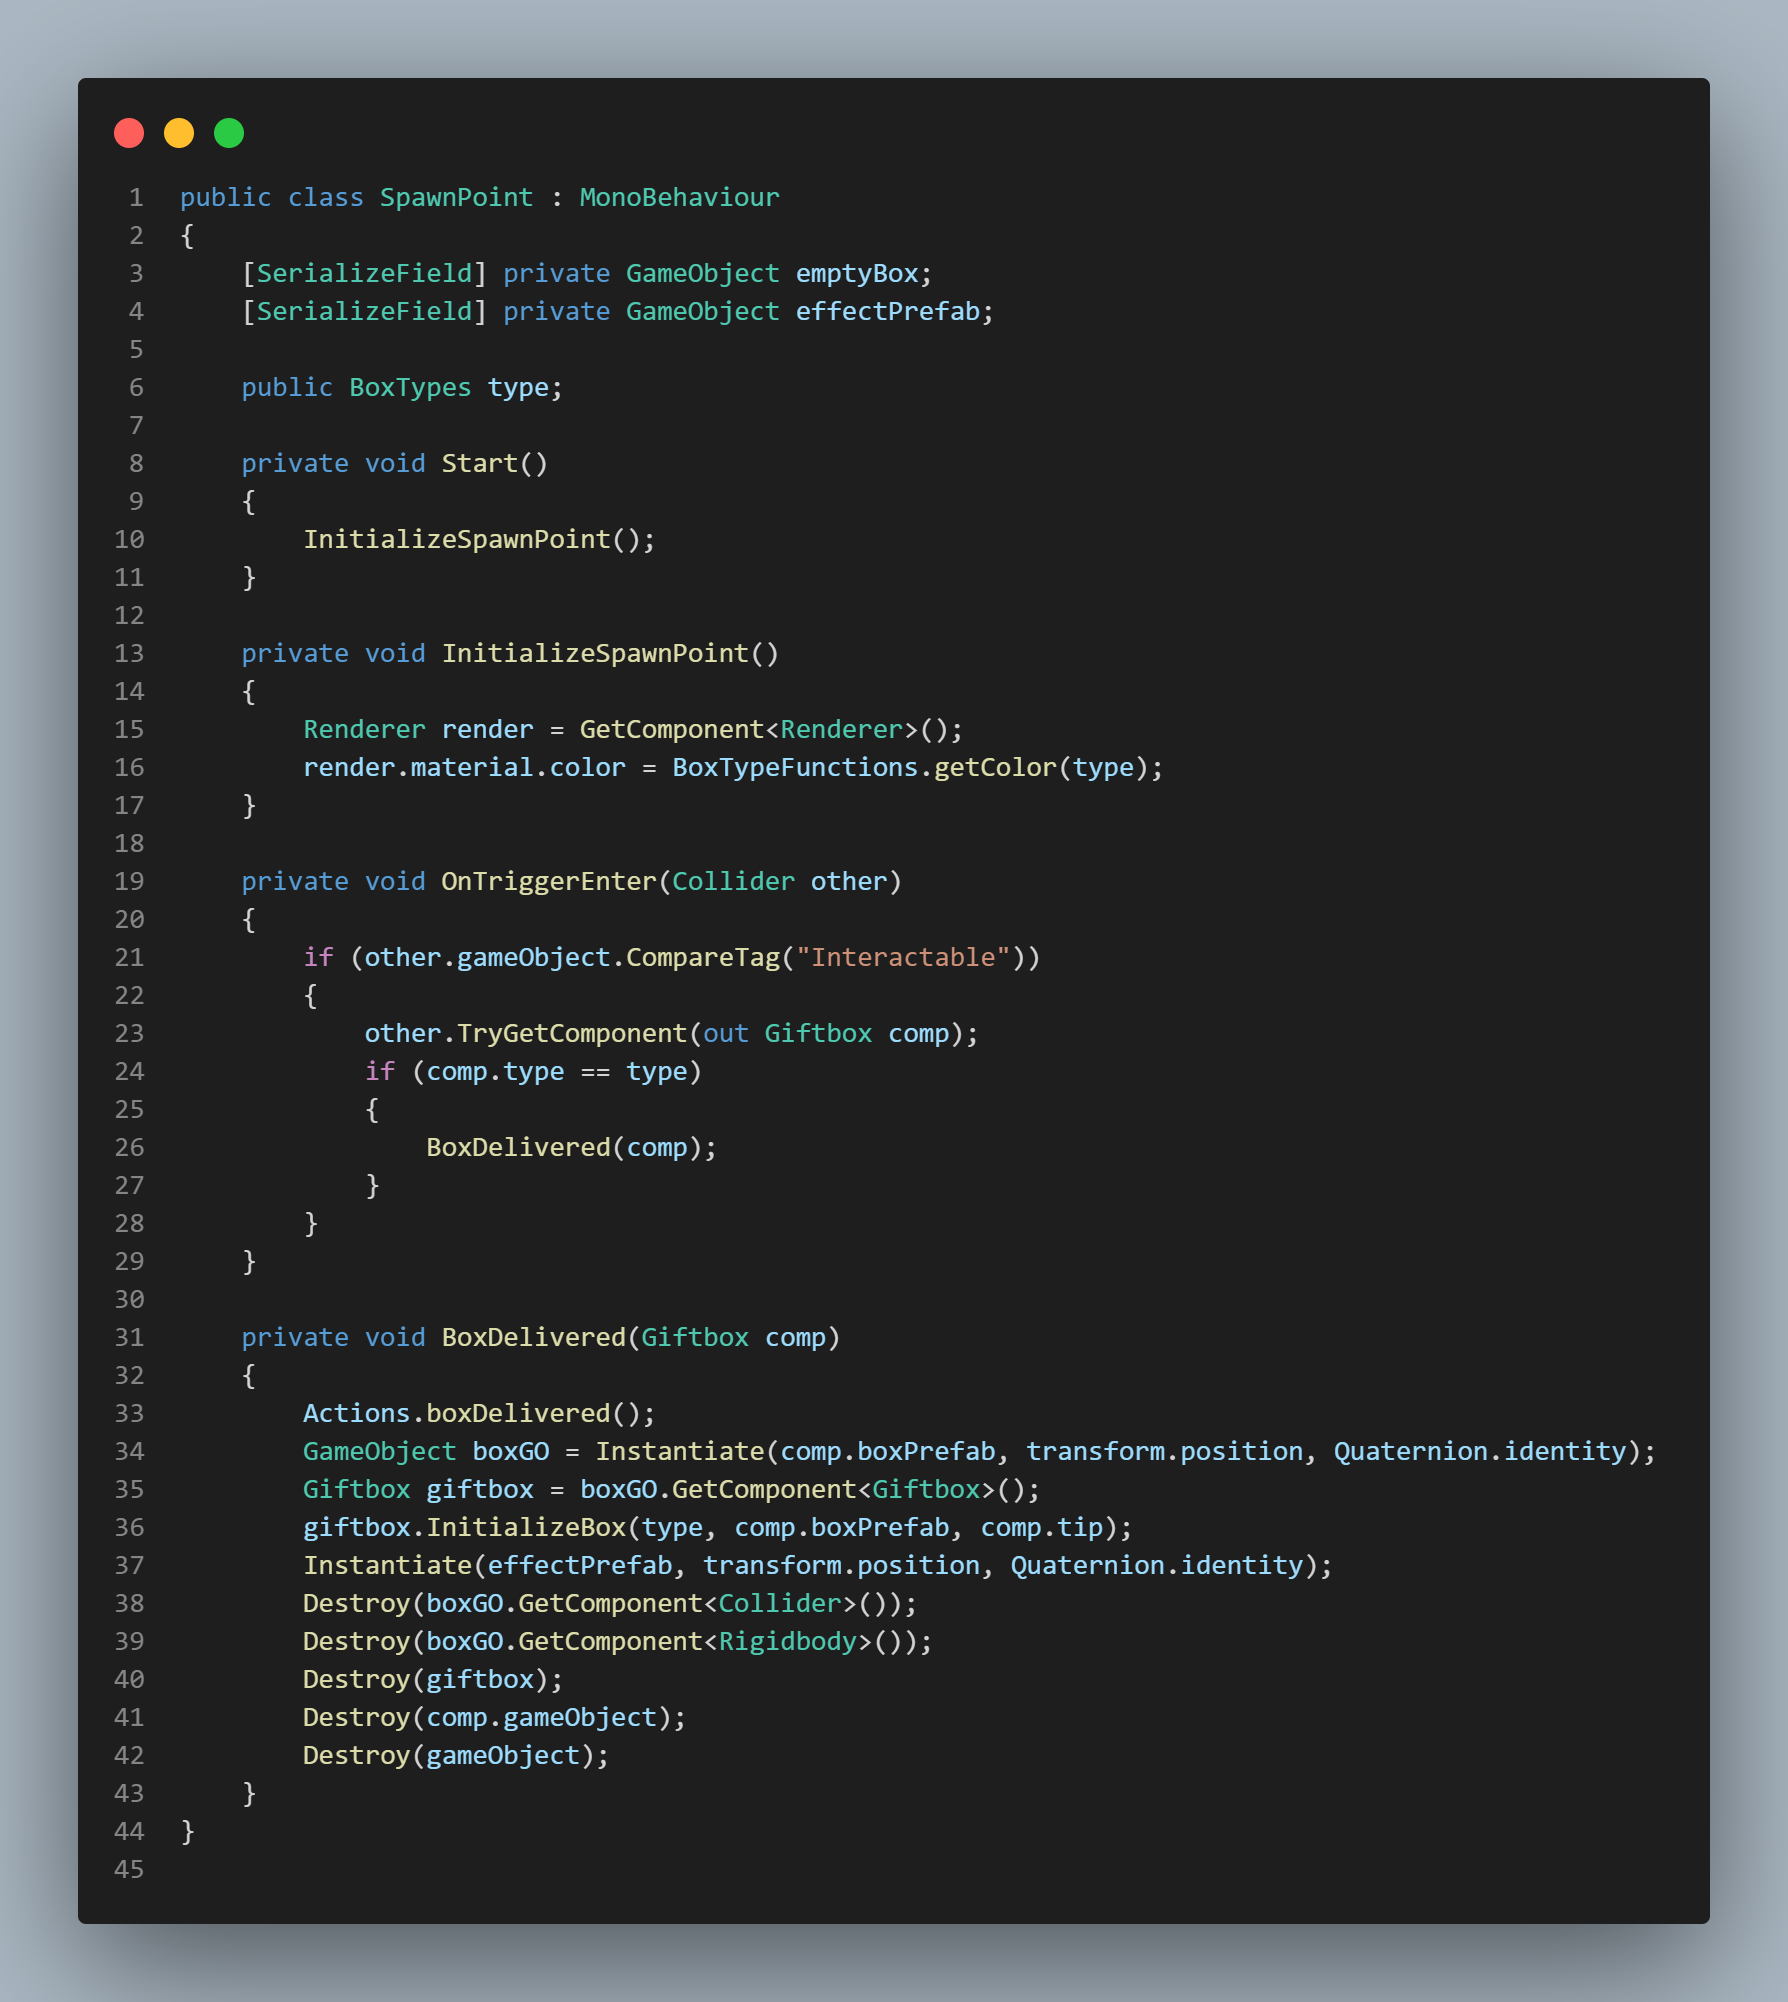Click the green maximize window dot
Screen dimensions: 1788x2002
(x=229, y=133)
